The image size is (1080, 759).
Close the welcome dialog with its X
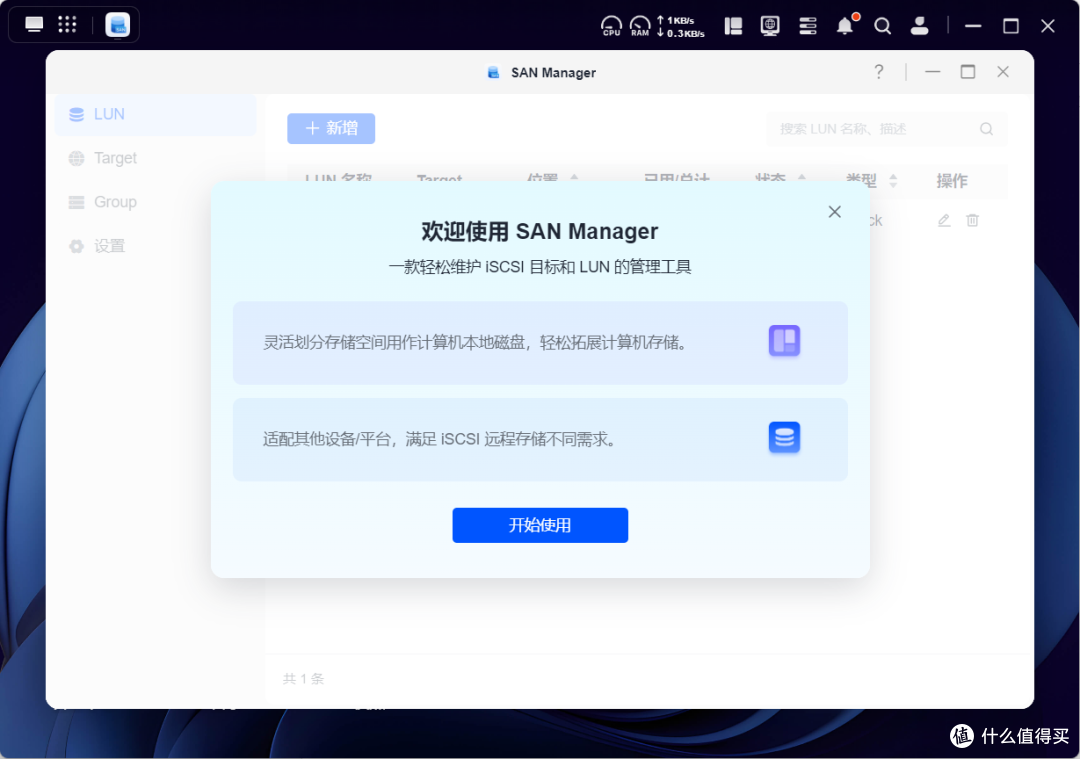coord(834,211)
